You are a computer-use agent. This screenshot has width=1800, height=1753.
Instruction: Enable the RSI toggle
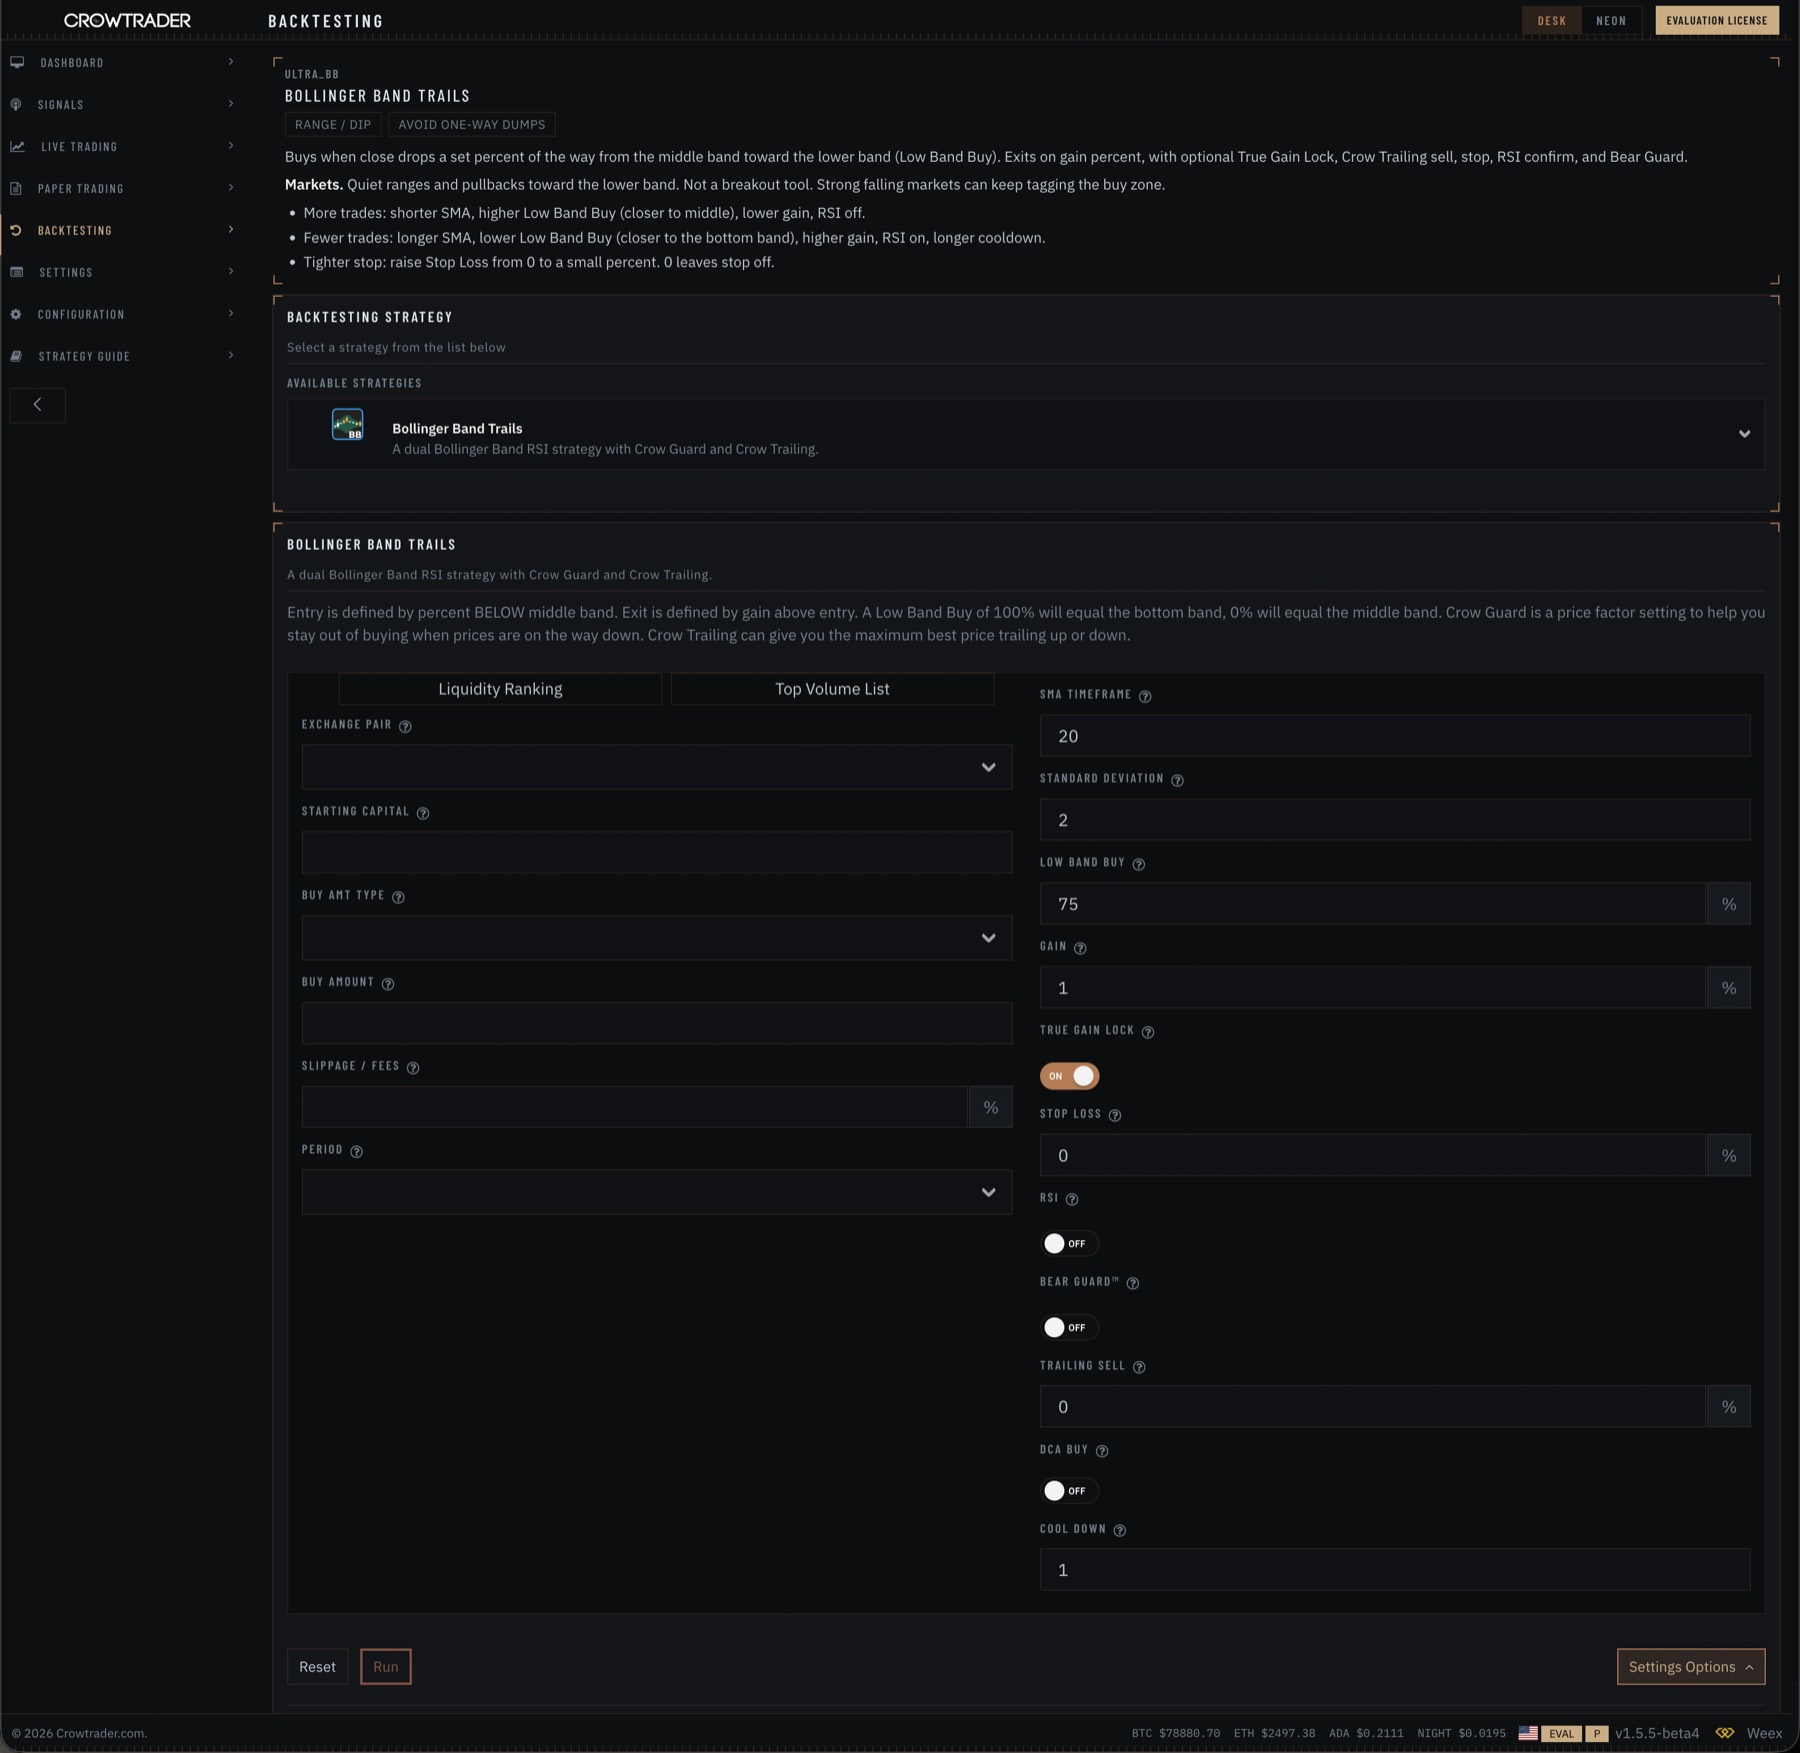tap(1069, 1243)
